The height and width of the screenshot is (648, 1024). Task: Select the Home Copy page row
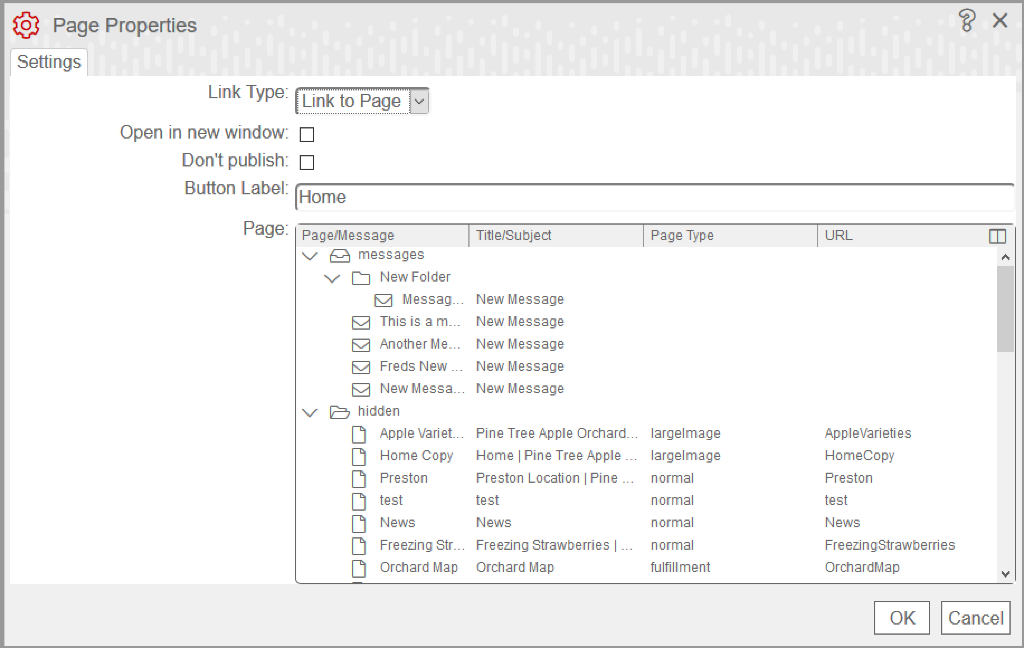pos(647,456)
